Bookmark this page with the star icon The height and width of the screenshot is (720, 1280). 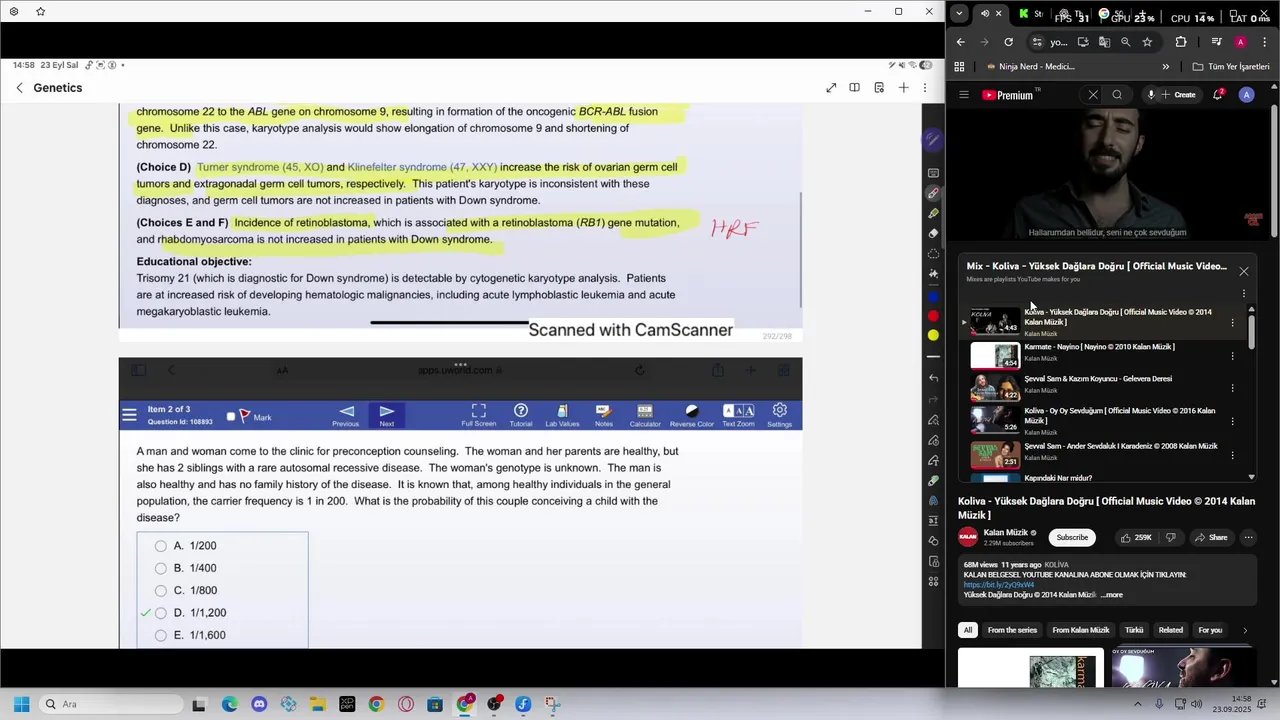pos(1147,42)
